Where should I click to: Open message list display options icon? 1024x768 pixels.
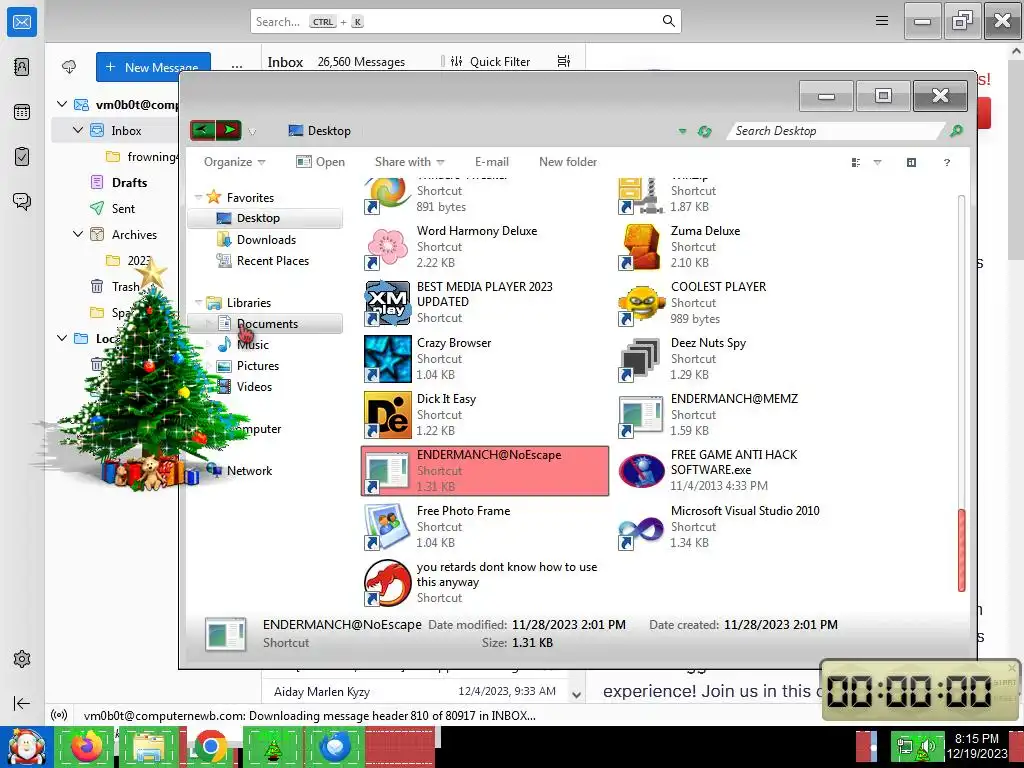pos(564,61)
